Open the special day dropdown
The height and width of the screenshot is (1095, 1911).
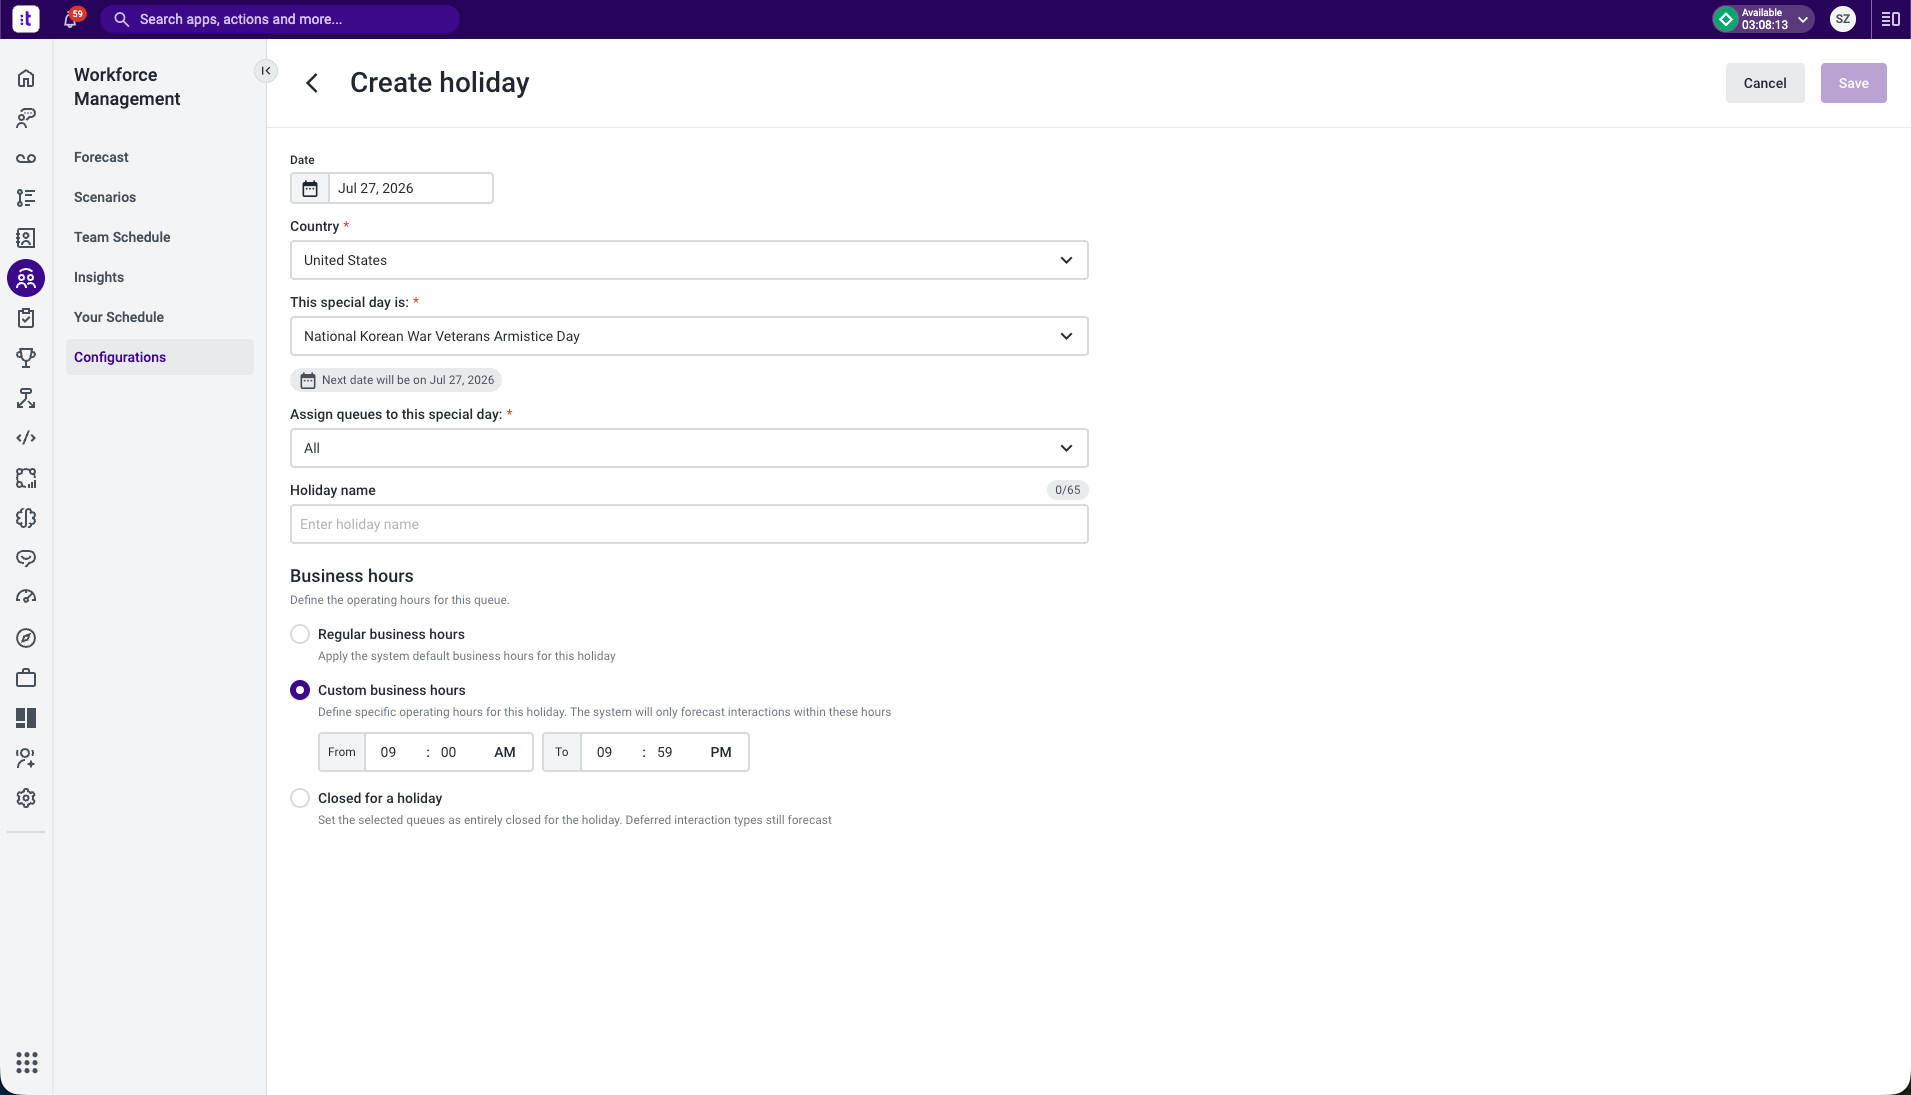(689, 336)
